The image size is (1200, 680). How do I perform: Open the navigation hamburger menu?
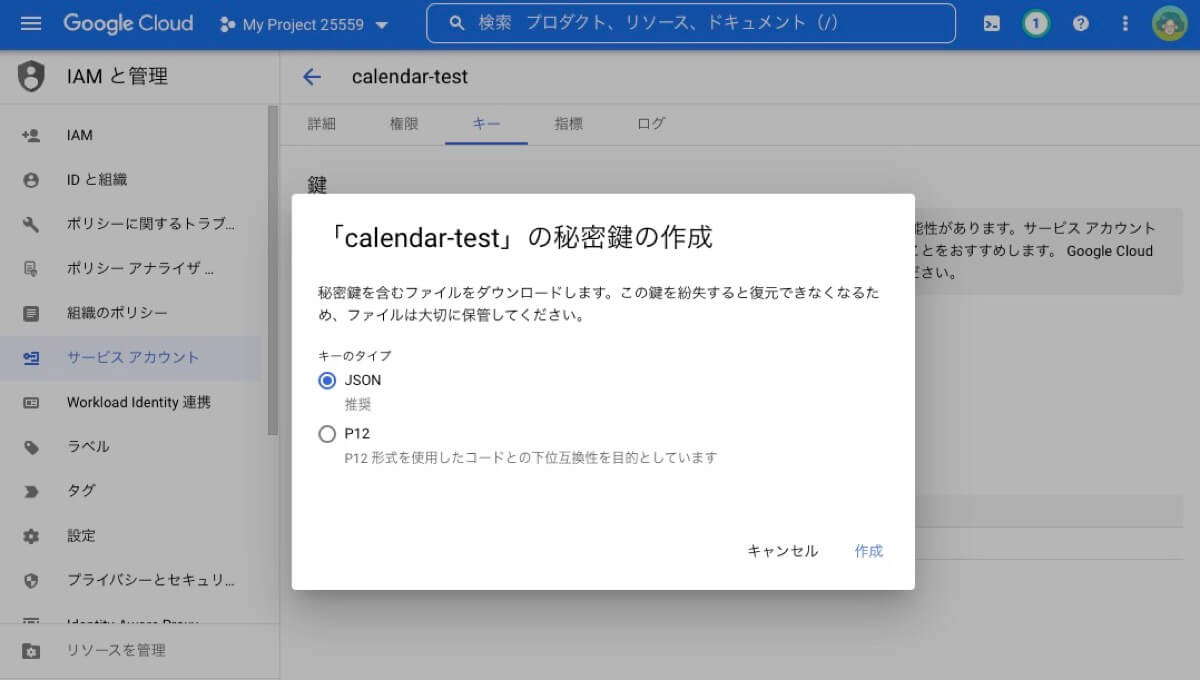[x=29, y=23]
